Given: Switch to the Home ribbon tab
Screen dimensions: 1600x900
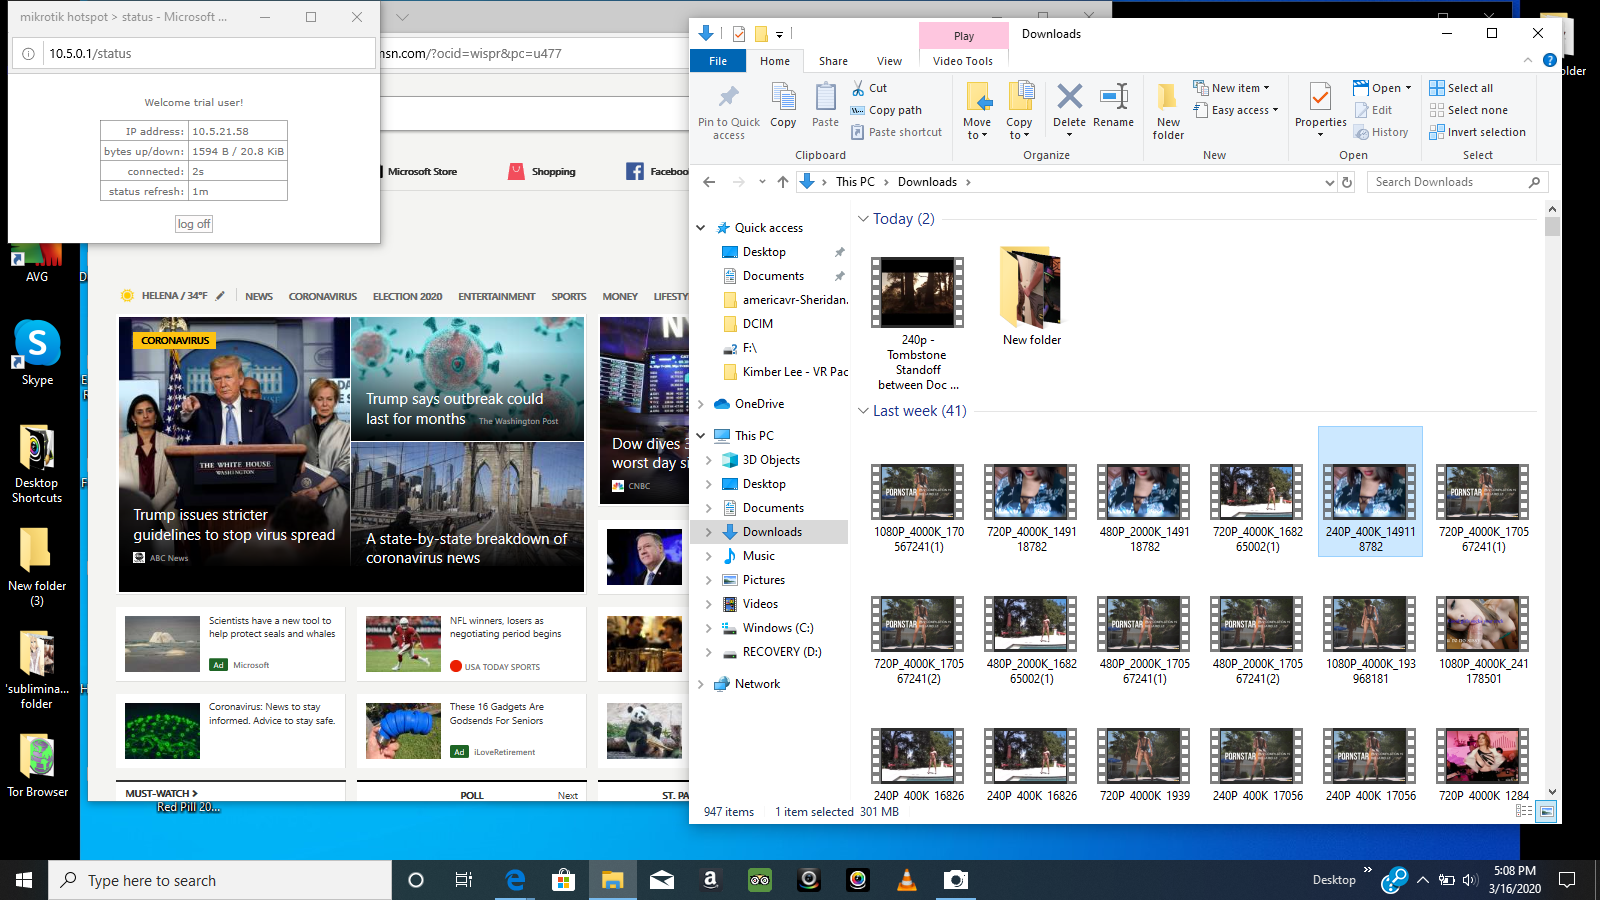Looking at the screenshot, I should click(x=775, y=61).
